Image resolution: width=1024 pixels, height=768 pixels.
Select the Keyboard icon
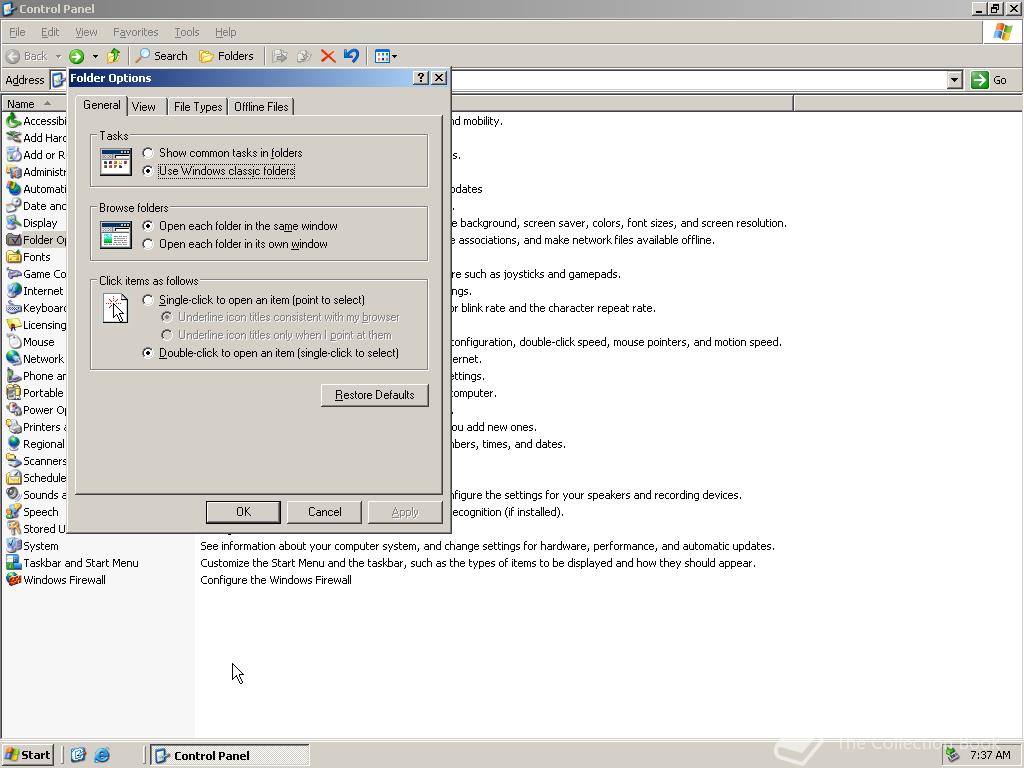(x=14, y=308)
